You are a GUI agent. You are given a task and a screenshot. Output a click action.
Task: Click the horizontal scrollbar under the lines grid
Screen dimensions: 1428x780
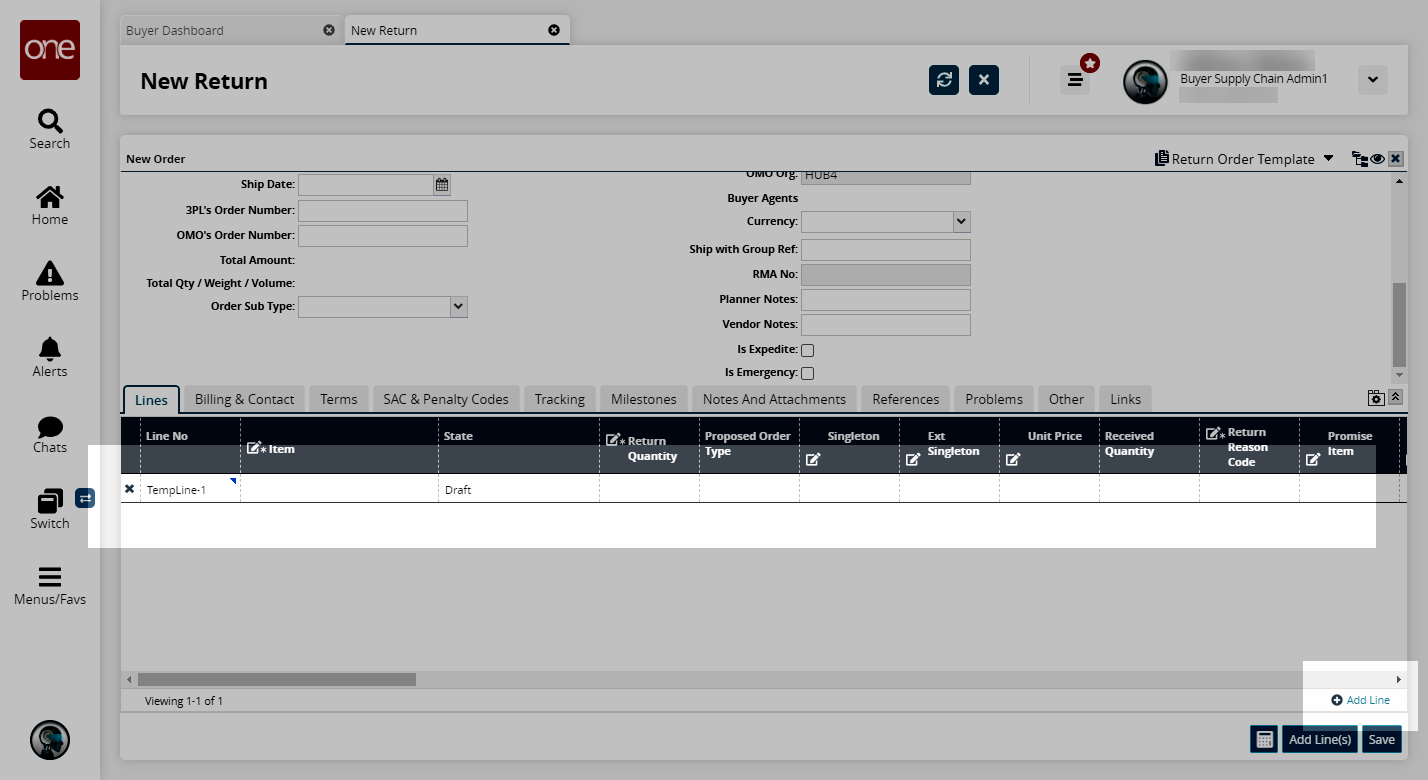pyautogui.click(x=277, y=680)
